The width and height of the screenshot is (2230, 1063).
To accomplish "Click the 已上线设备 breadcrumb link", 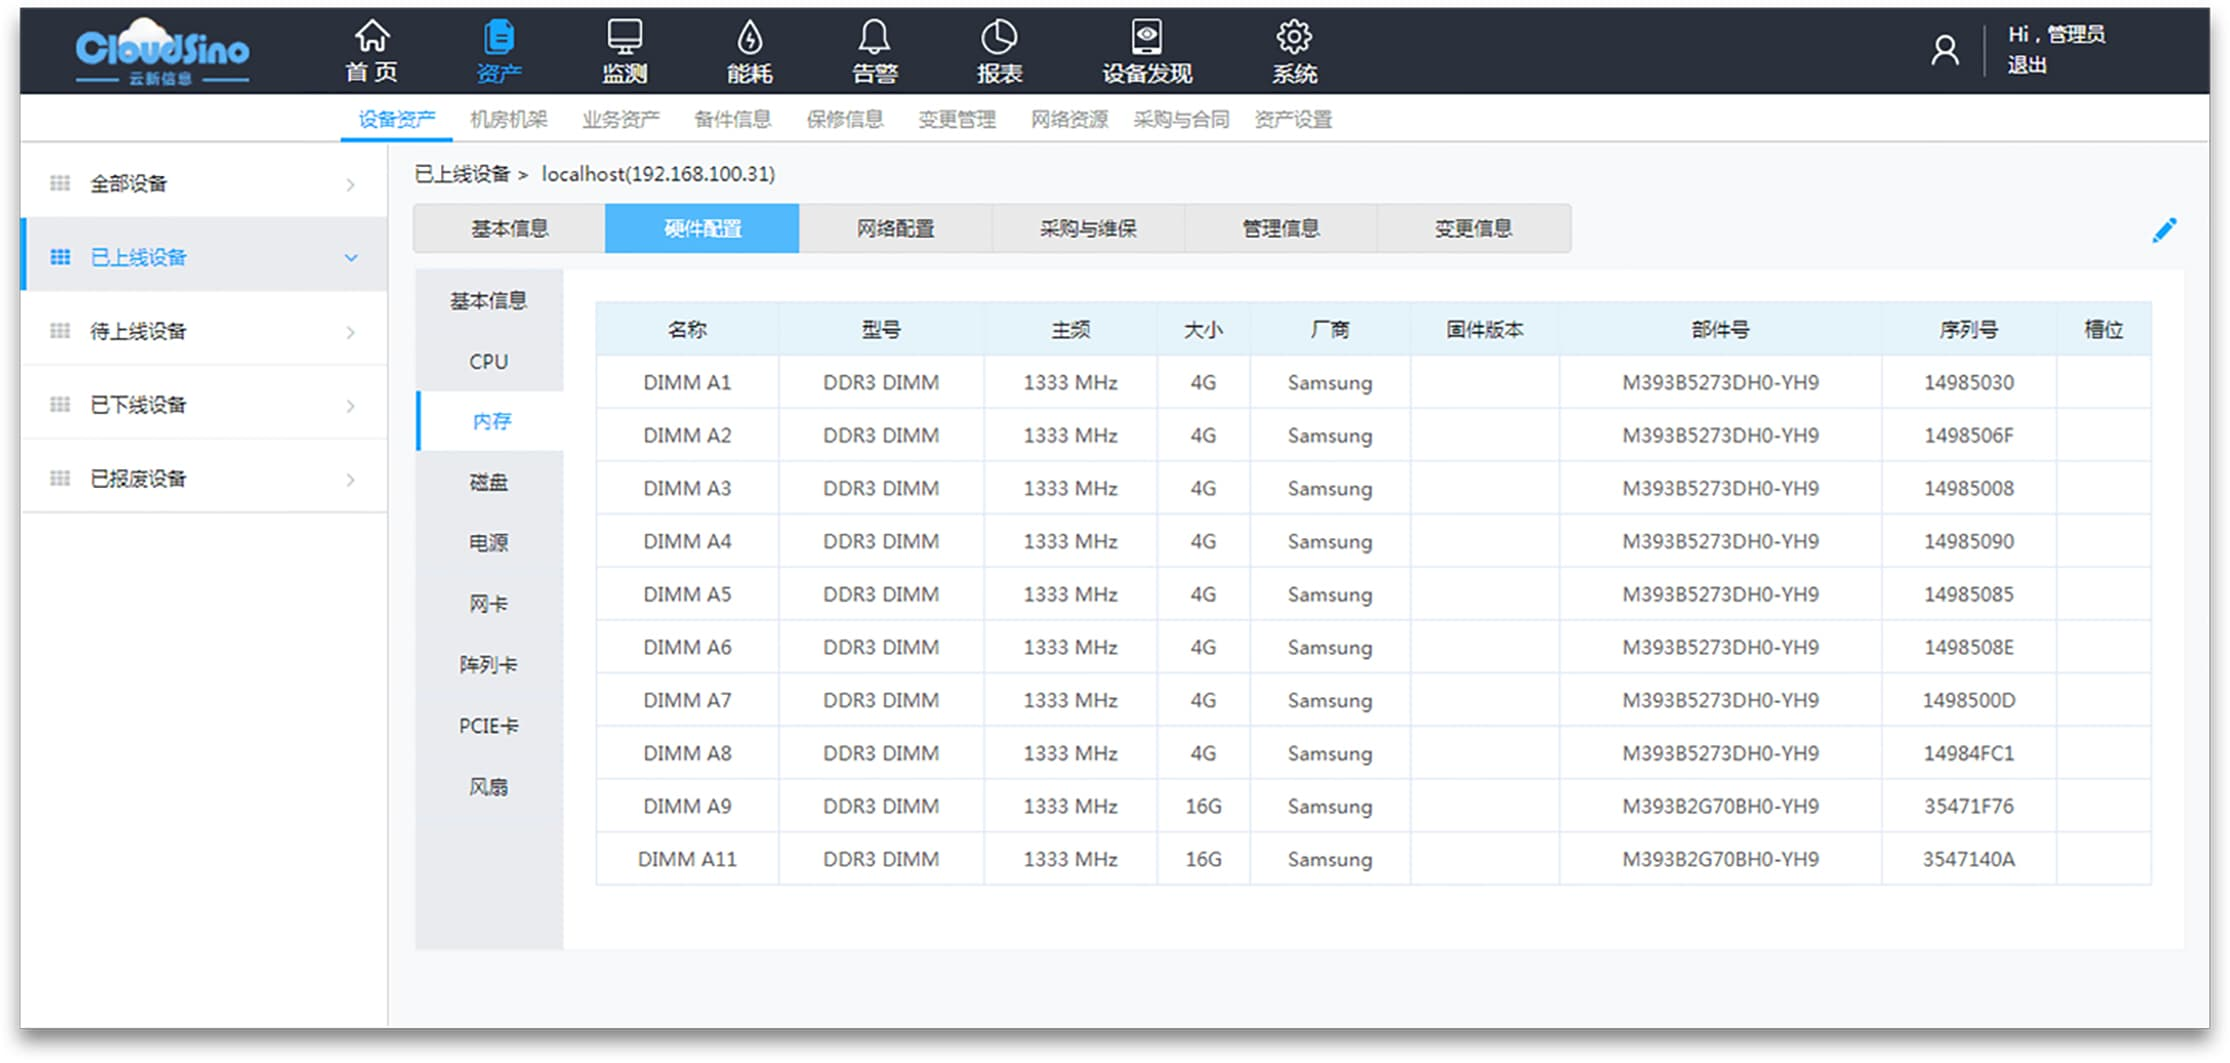I will pyautogui.click(x=462, y=174).
